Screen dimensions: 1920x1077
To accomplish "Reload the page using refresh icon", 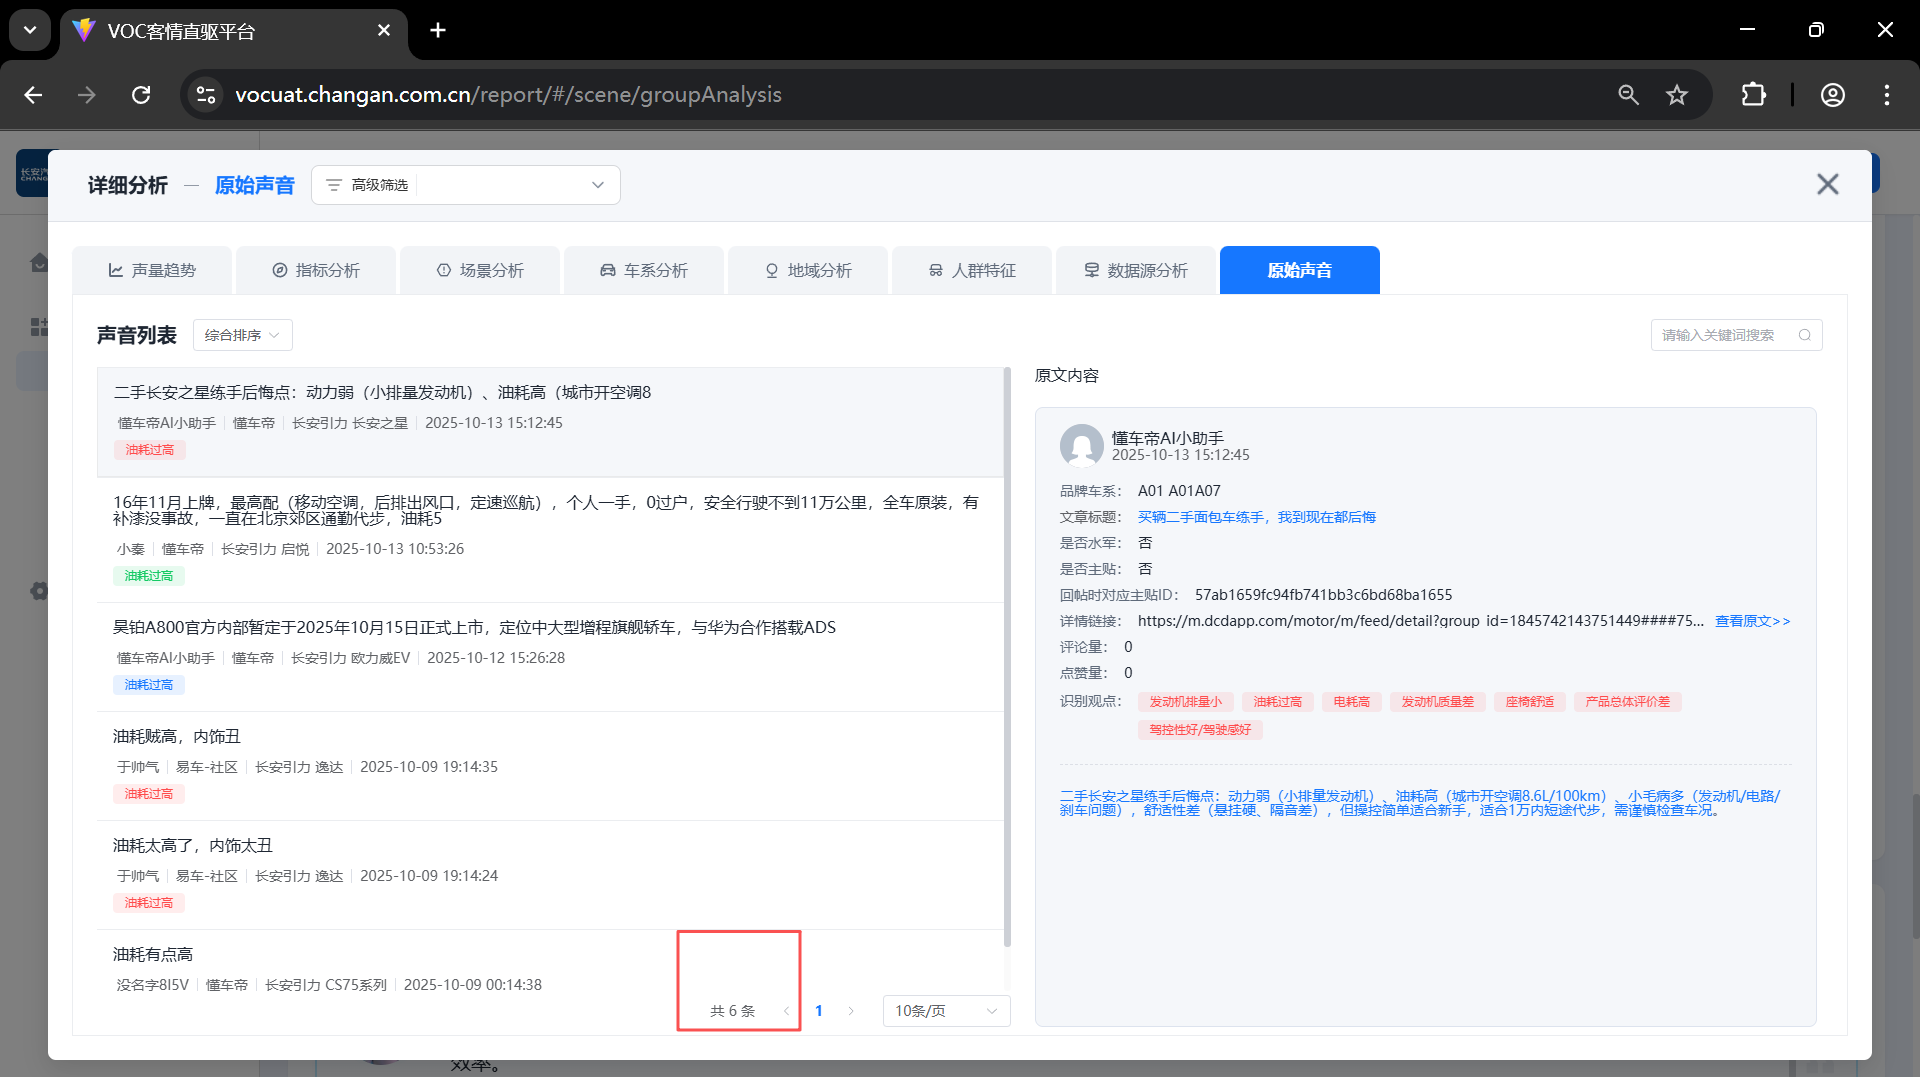I will pos(141,95).
